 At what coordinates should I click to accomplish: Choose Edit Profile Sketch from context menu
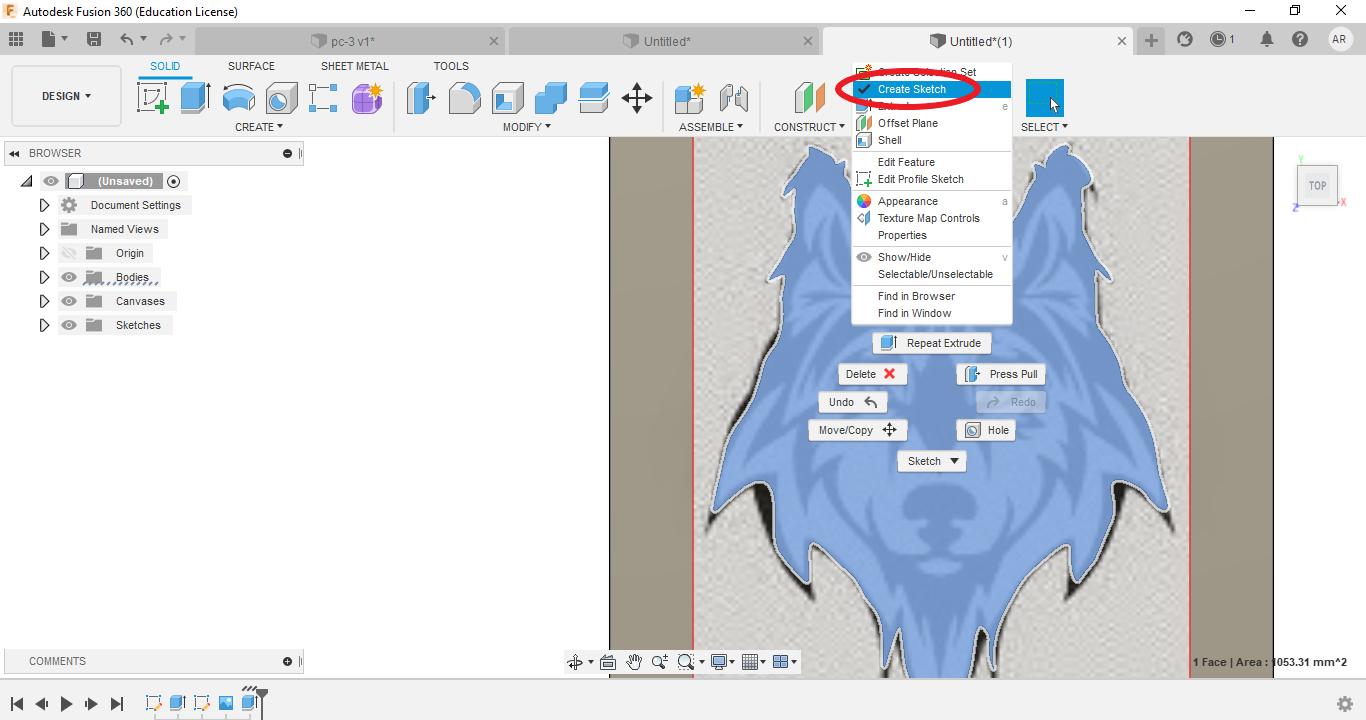(x=932, y=179)
